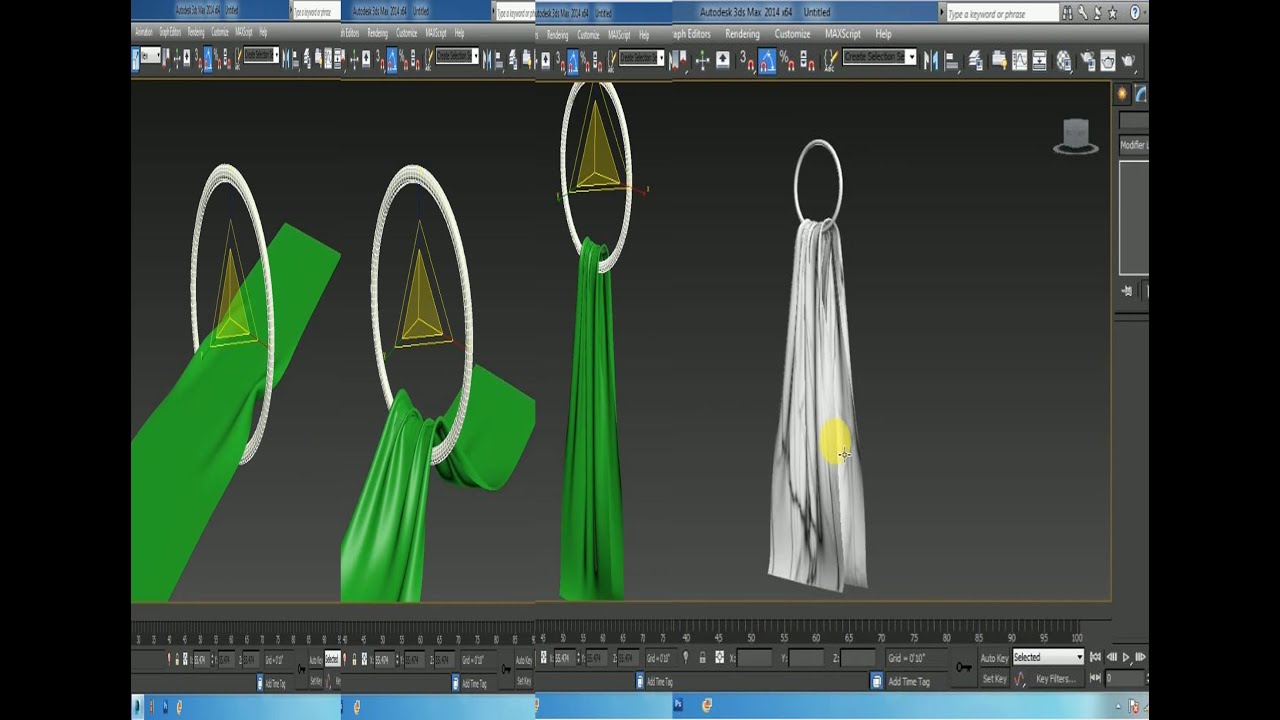Click Add Time Tag in third window
This screenshot has height=720, width=1280.
click(659, 682)
